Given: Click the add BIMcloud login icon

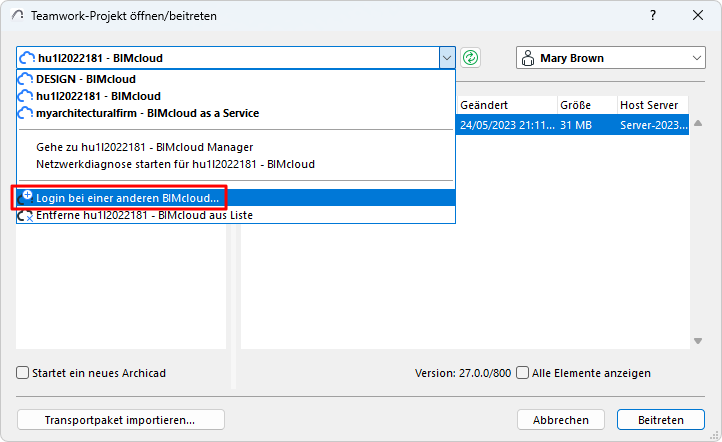Looking at the screenshot, I should coord(26,197).
